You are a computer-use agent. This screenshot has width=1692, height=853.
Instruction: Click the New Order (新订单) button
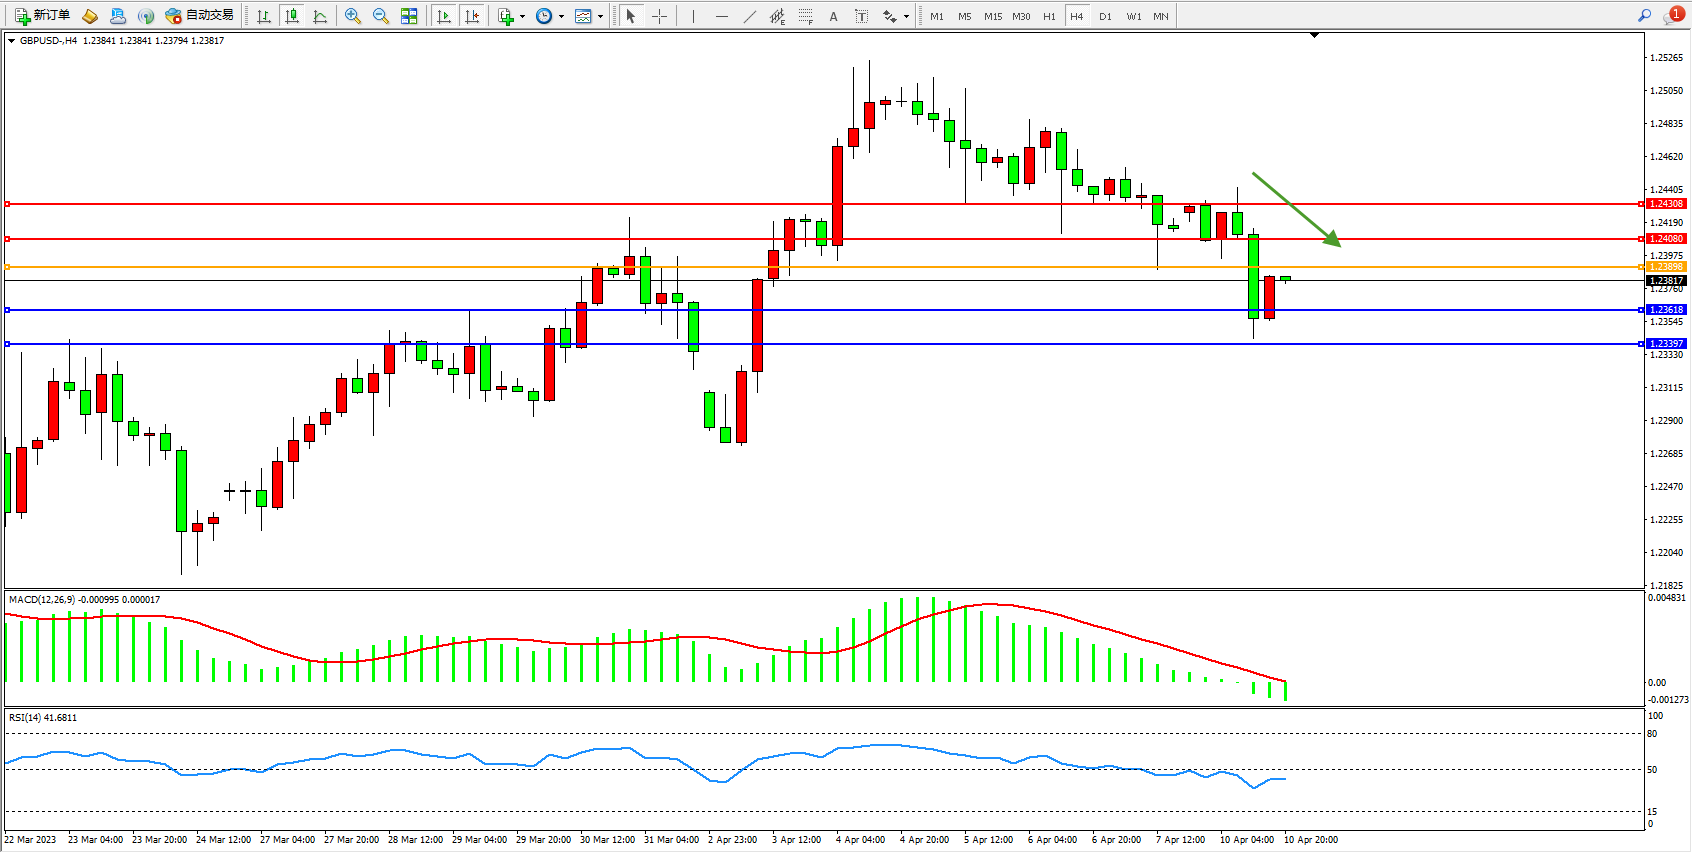pos(42,16)
